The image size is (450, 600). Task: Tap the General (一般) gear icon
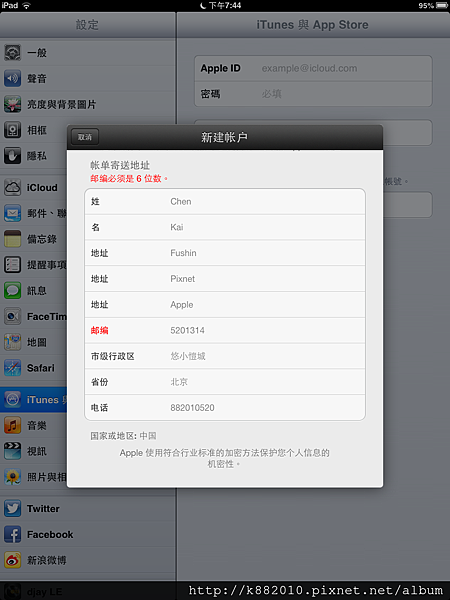12,52
